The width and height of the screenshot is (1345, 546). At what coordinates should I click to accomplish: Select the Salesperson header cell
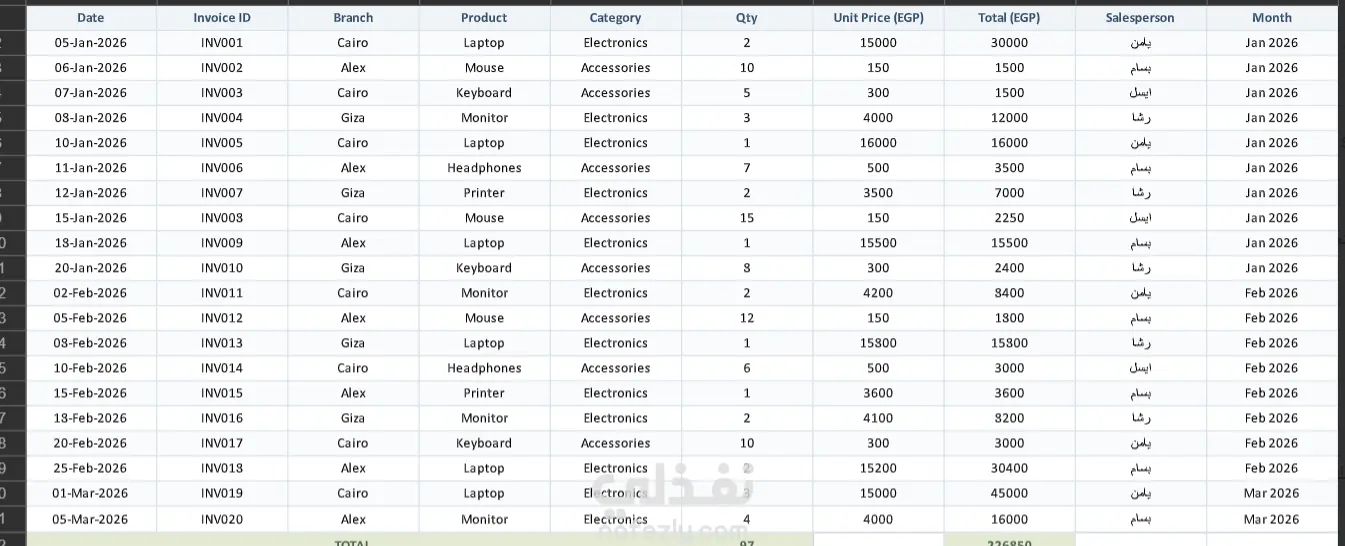[x=1140, y=18]
